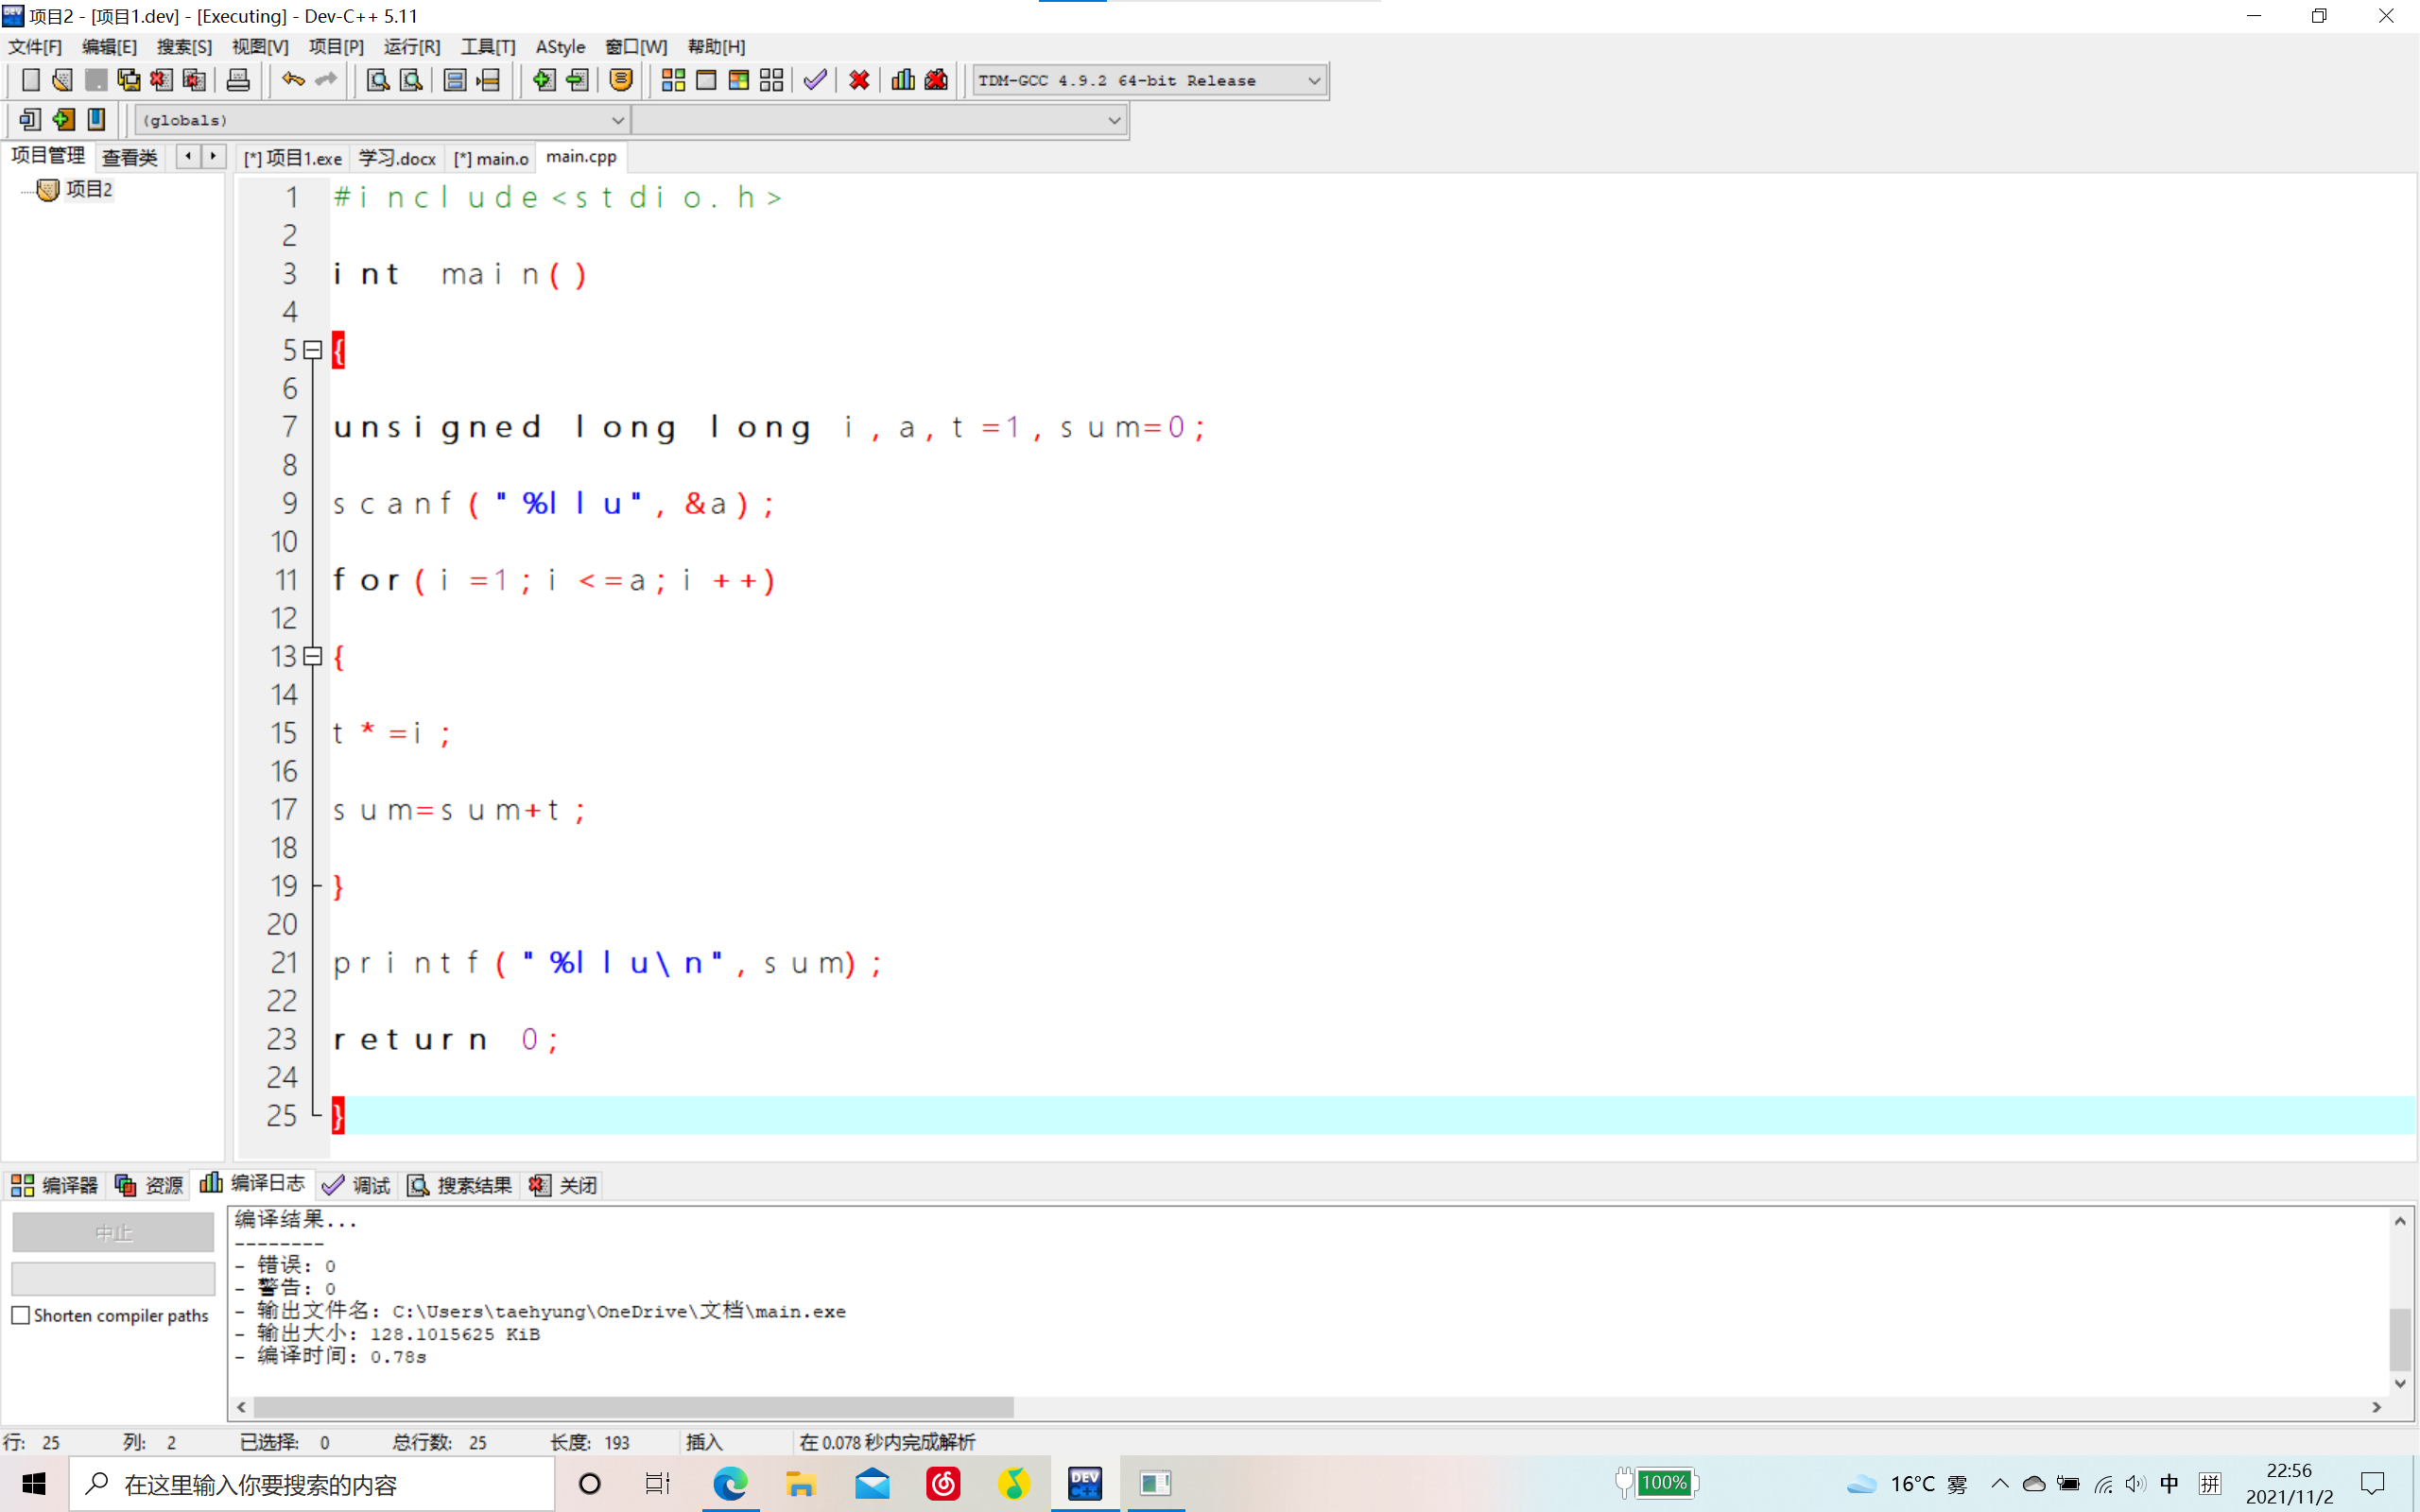Open the 运行[R] menu

tap(411, 47)
